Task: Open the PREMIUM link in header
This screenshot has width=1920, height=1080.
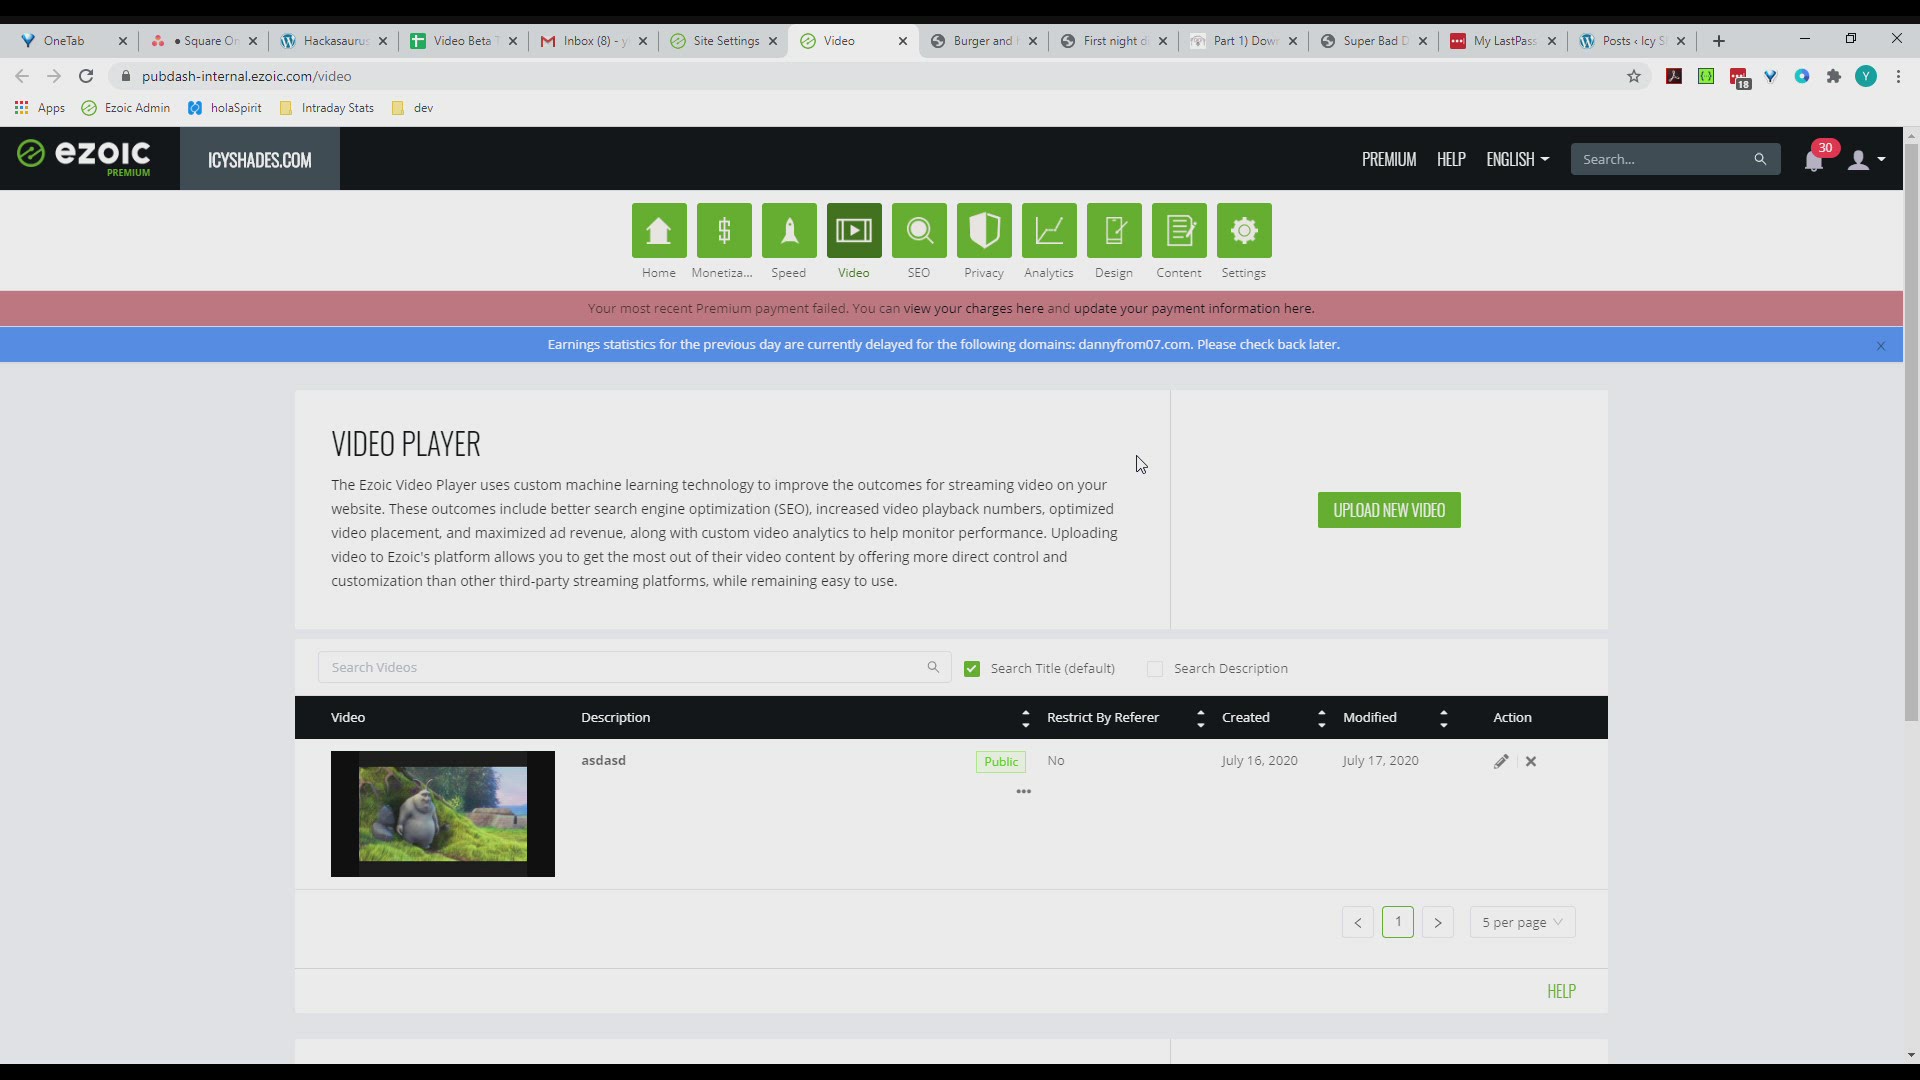Action: (x=1389, y=159)
